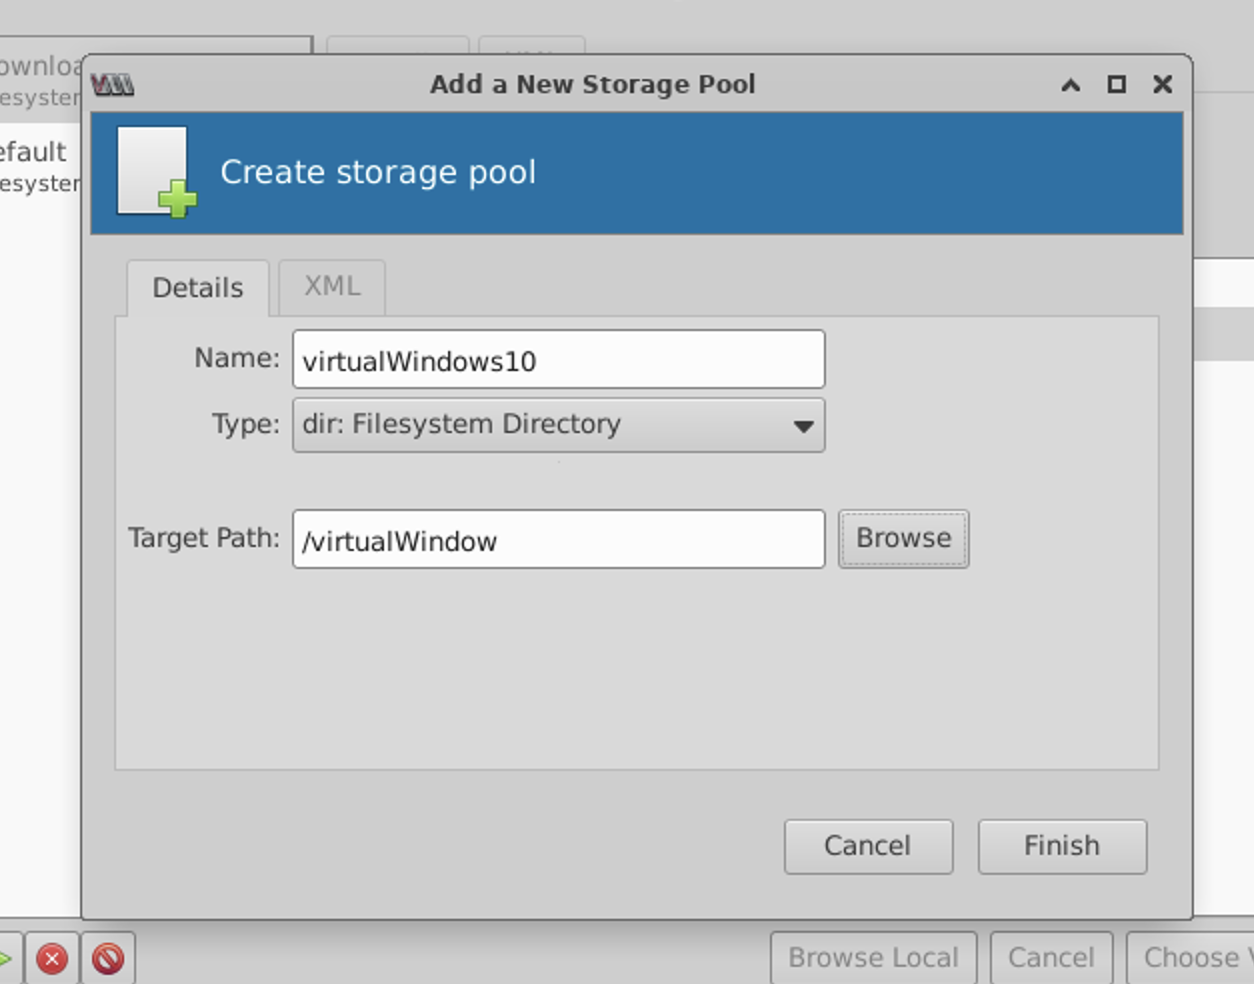
Task: Click the Create storage pool heading text
Action: [378, 172]
